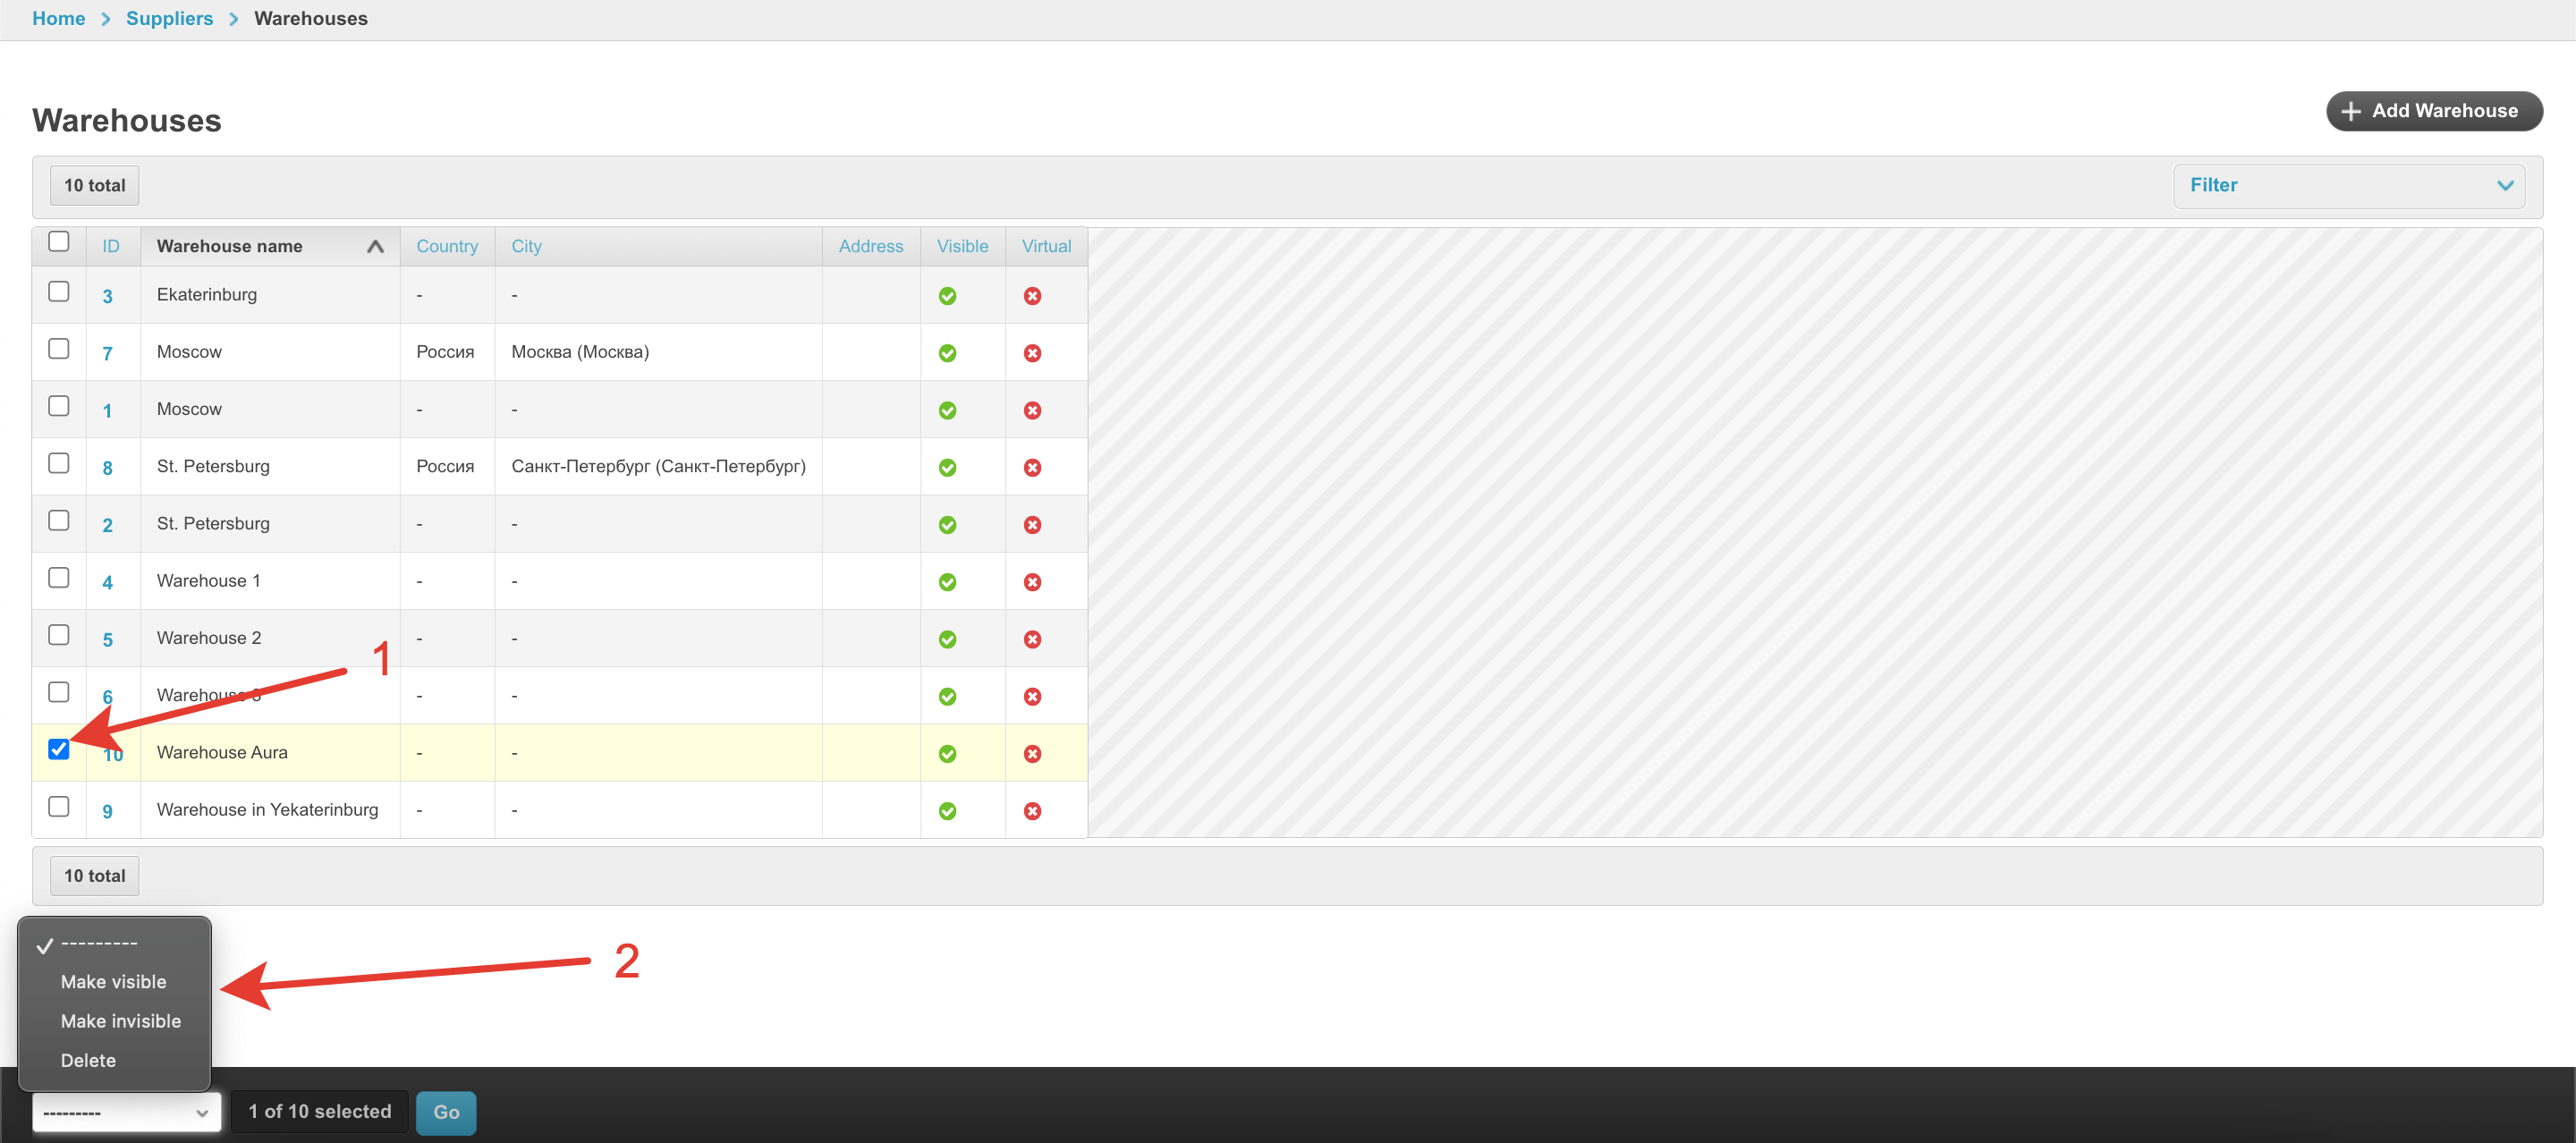Click green visible icon for Warehouse in Yekaterinburg
2576x1143 pixels.
947,811
